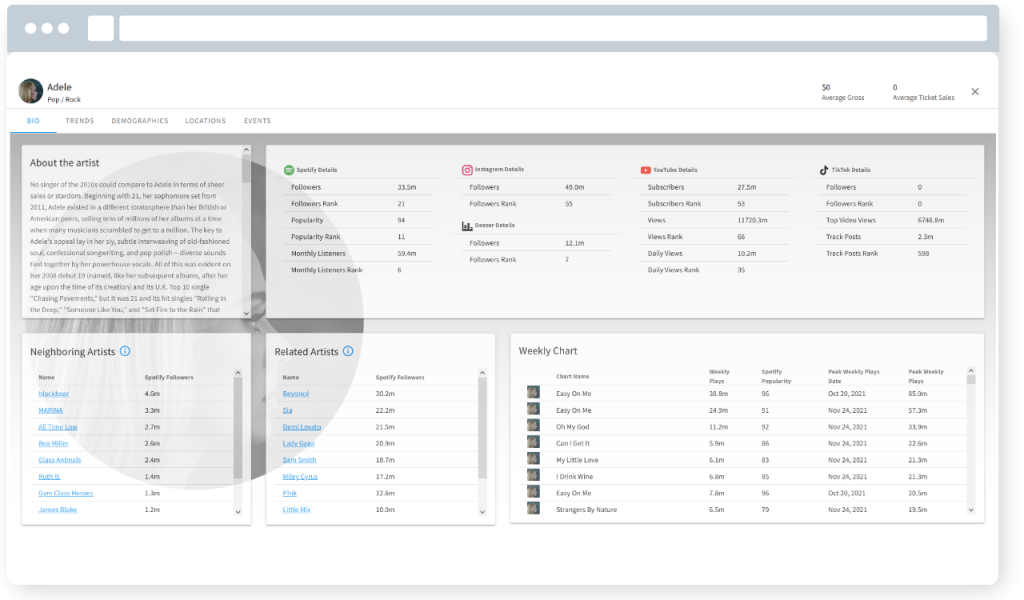Select the Locations tab
The image size is (1024, 600).
coord(205,121)
